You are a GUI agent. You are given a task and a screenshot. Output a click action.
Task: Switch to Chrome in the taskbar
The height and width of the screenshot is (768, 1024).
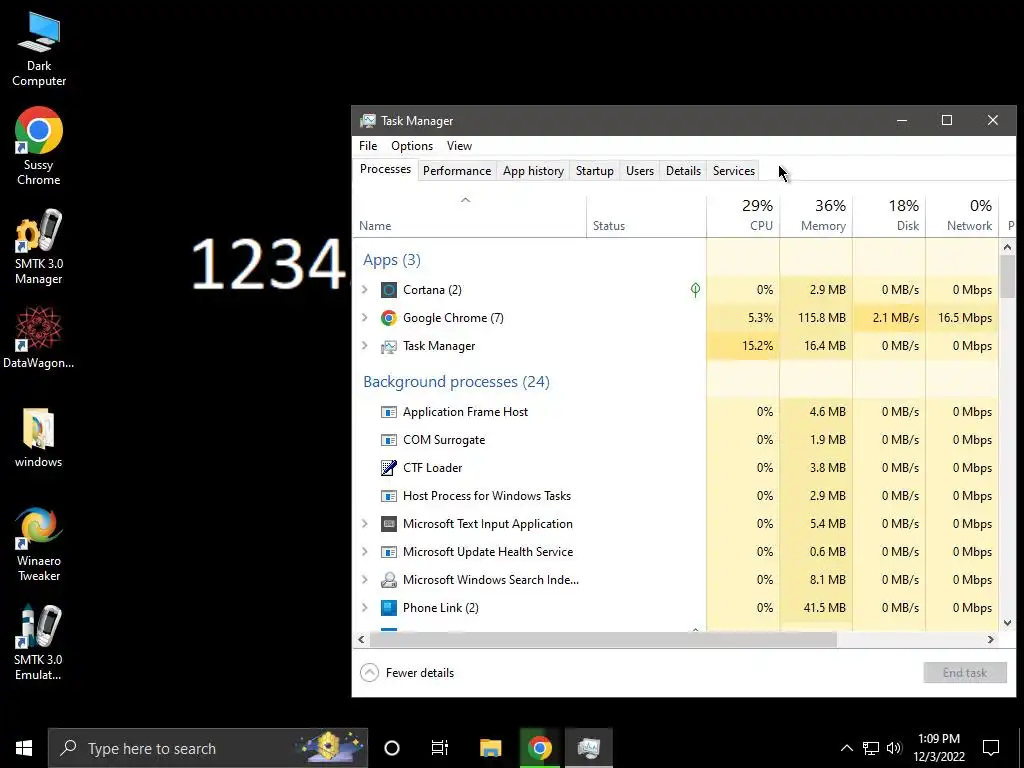click(x=539, y=748)
